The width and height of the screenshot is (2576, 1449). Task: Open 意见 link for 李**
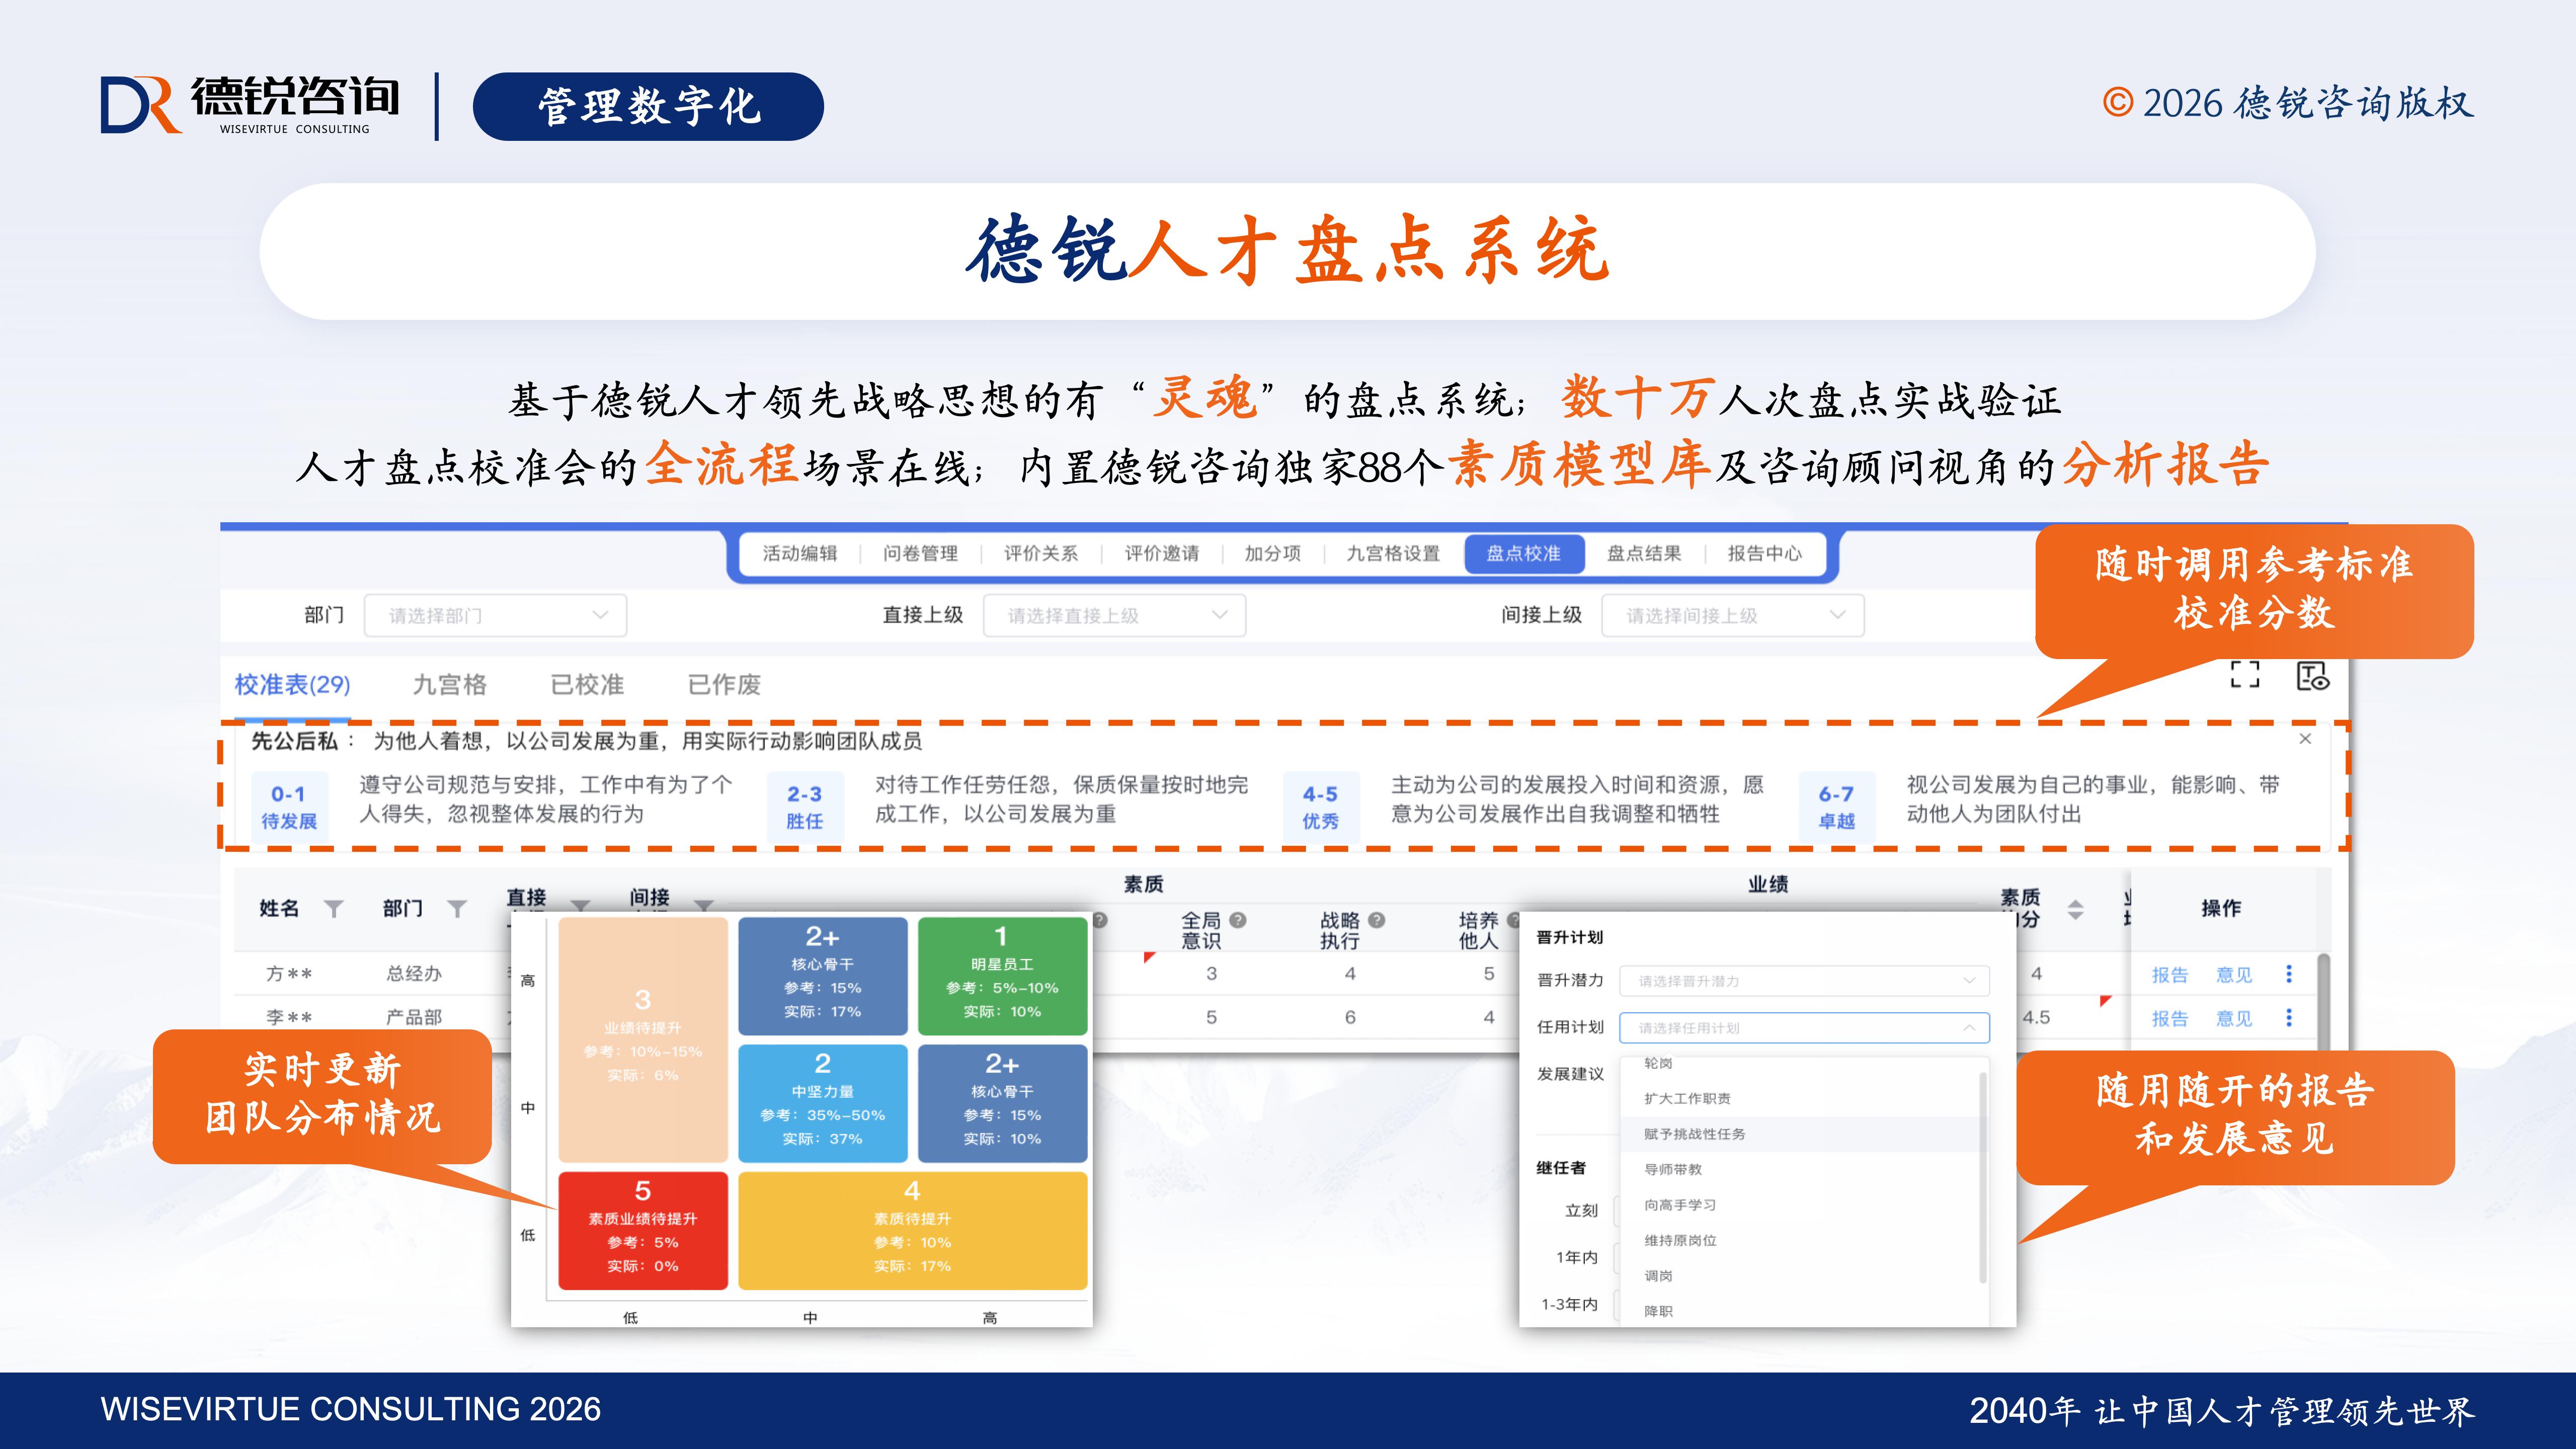pyautogui.click(x=2234, y=1019)
